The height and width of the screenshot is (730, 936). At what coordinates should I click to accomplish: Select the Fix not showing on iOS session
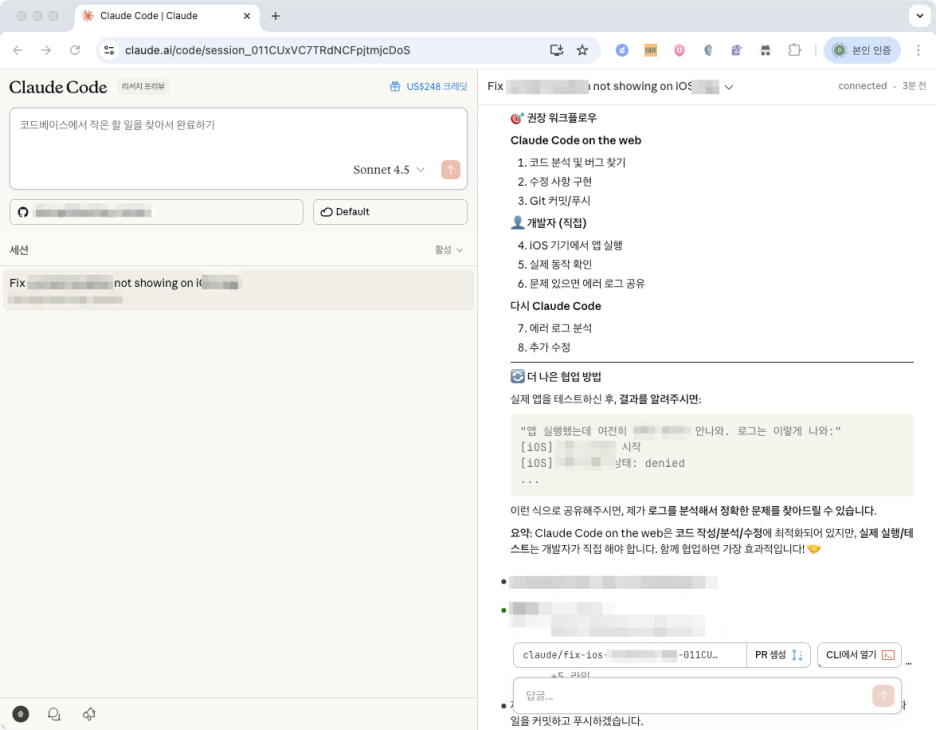click(x=238, y=290)
